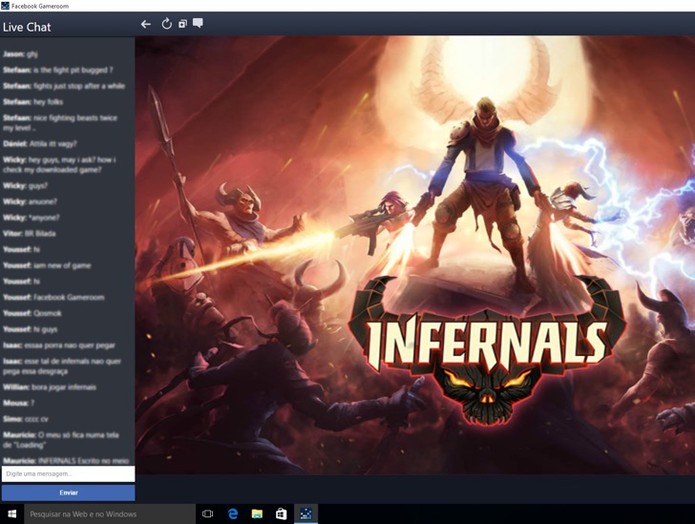Reload the game with the refresh icon
This screenshot has width=695, height=524.
click(x=166, y=24)
